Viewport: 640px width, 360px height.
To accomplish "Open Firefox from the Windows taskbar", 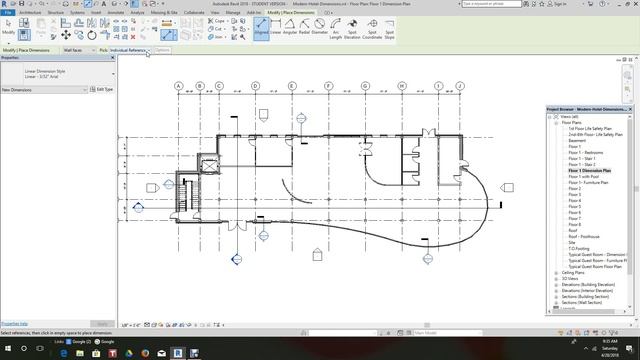I will click(x=145, y=353).
